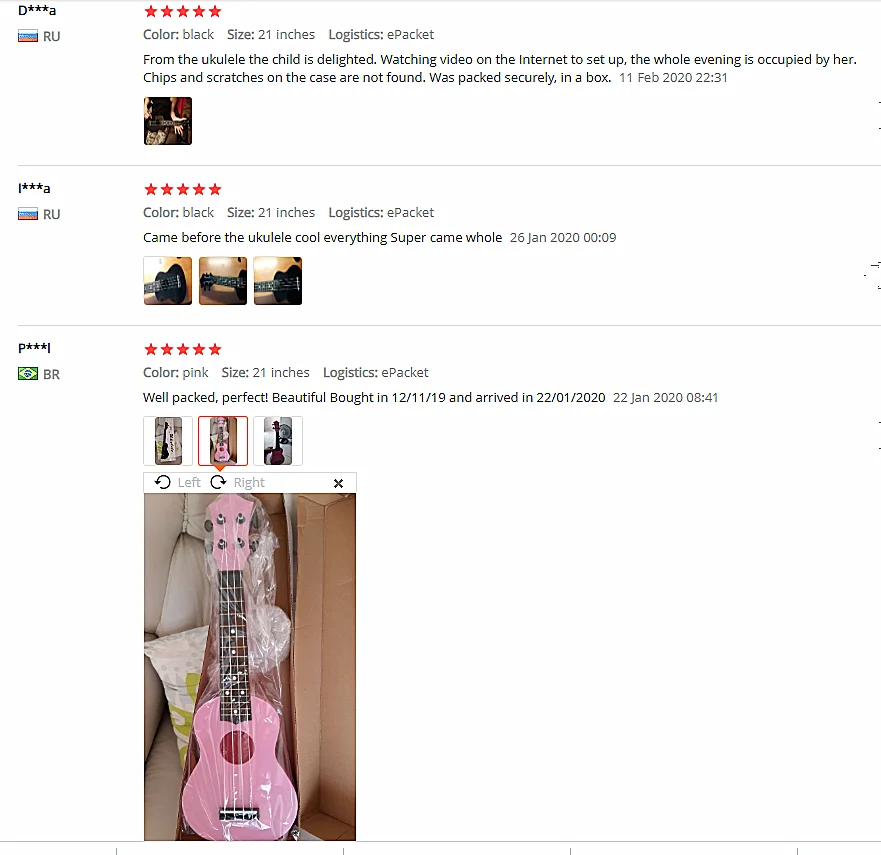
Task: Close the enlarged pink ukulele photo
Action: 338,483
